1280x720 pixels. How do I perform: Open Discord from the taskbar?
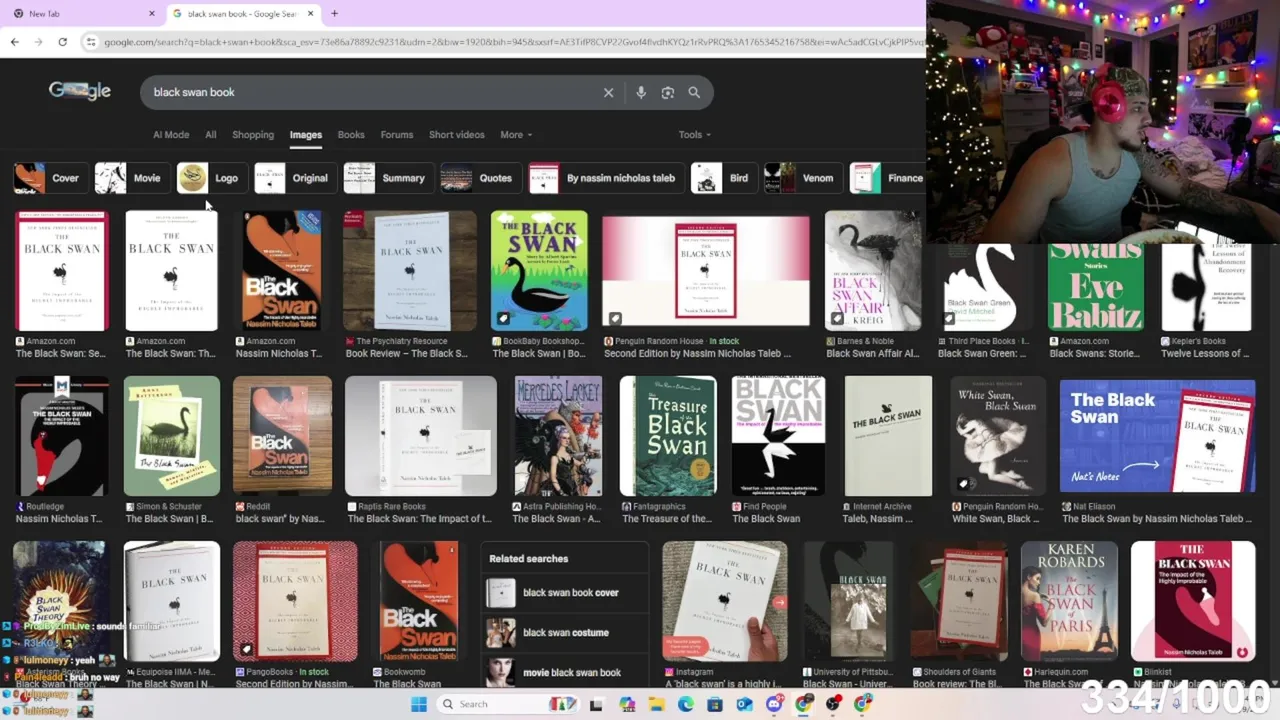click(774, 704)
